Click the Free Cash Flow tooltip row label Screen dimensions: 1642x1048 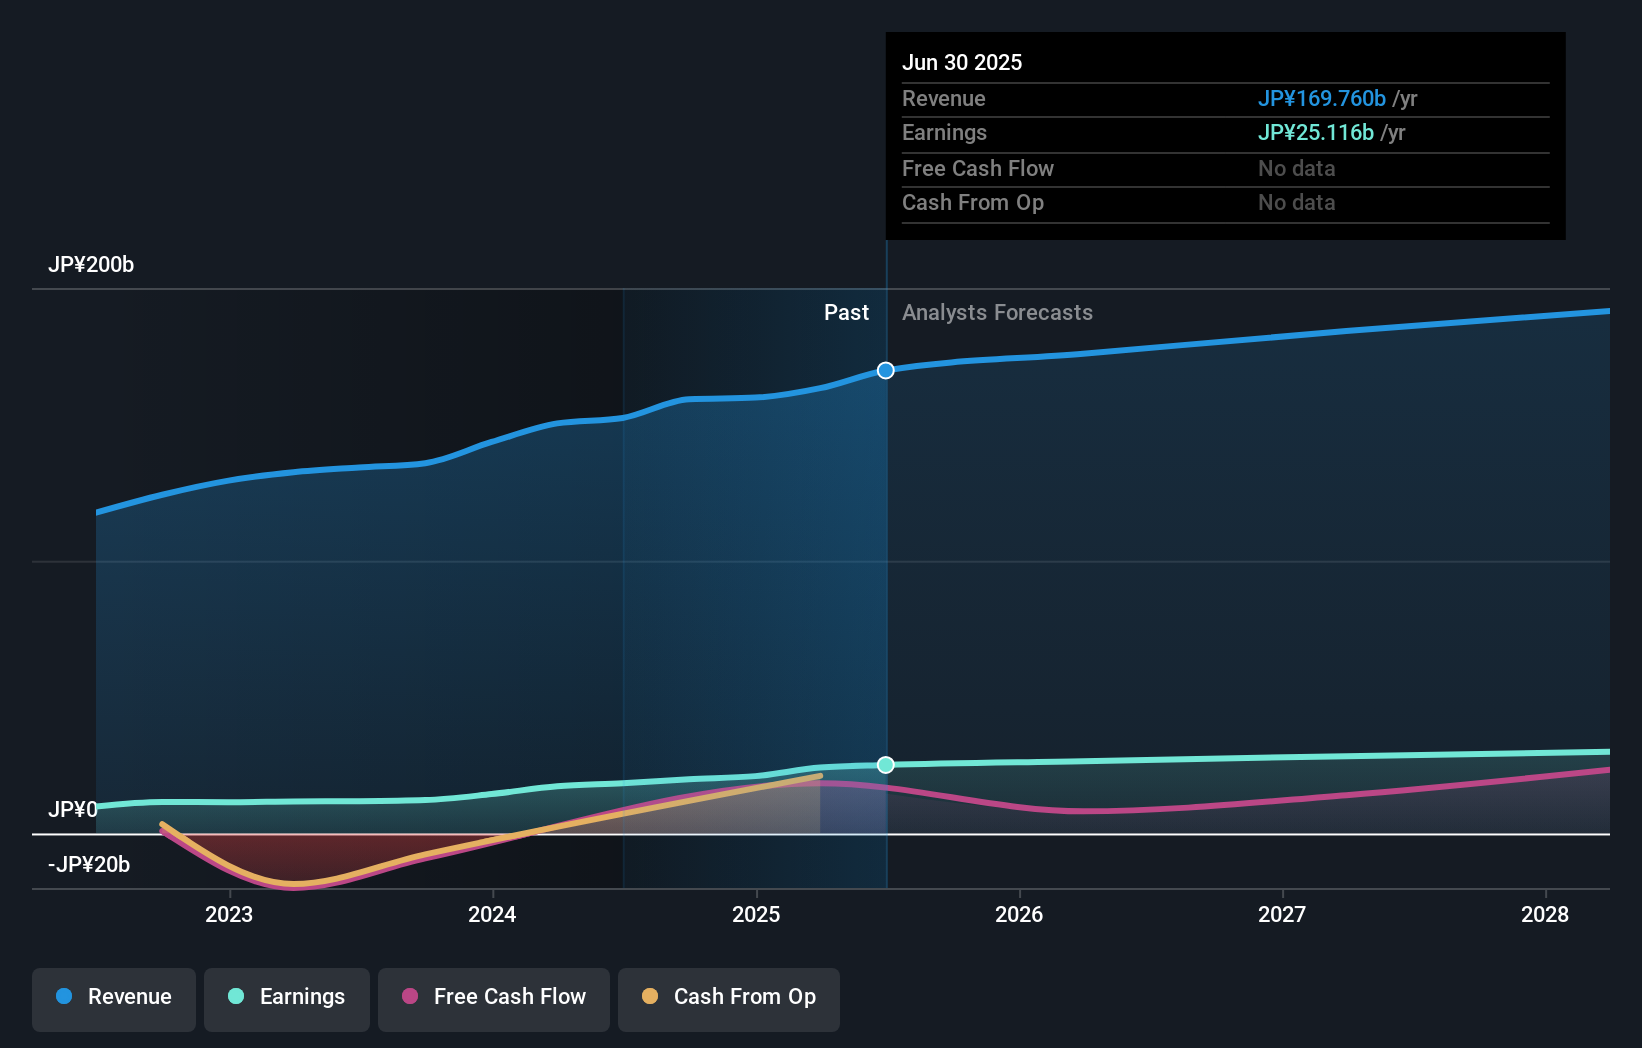pyautogui.click(x=978, y=169)
